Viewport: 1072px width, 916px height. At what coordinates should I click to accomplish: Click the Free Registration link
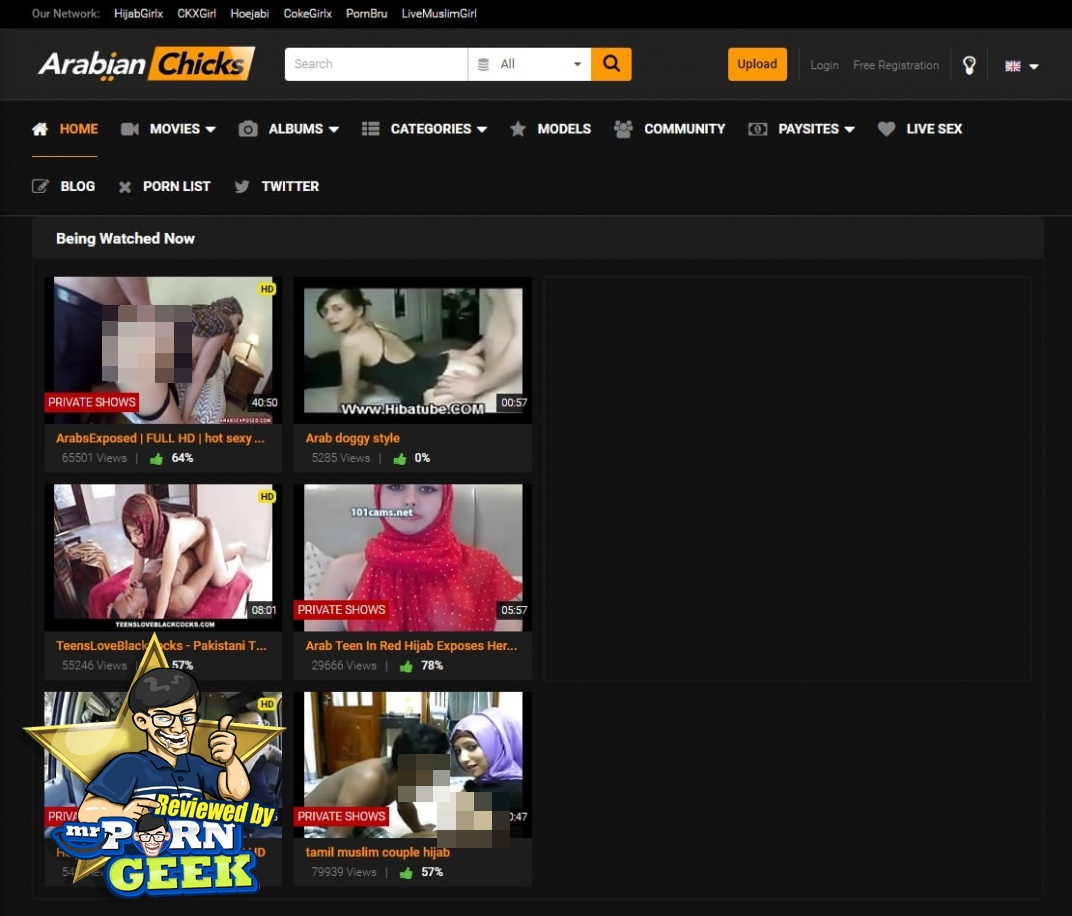pyautogui.click(x=895, y=65)
